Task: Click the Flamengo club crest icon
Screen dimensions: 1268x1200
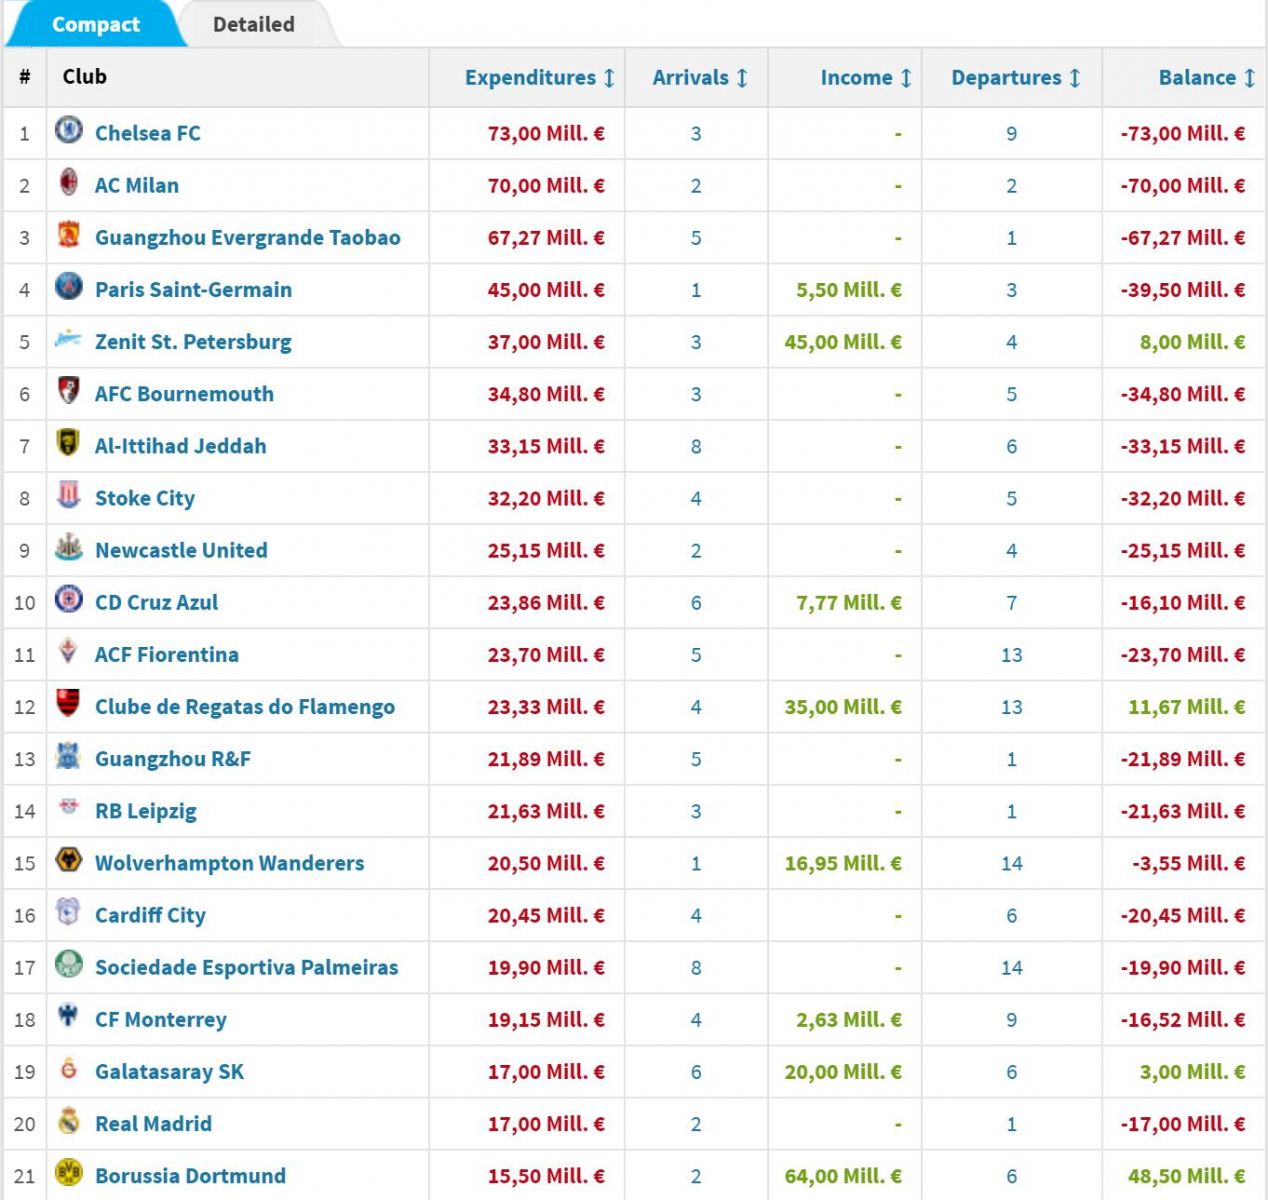Action: pyautogui.click(x=68, y=704)
